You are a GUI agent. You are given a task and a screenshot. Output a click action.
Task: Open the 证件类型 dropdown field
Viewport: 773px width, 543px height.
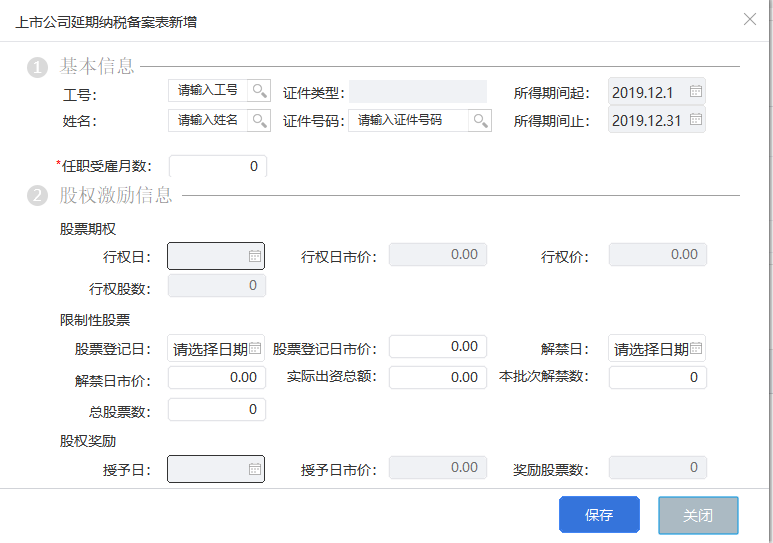click(x=417, y=92)
